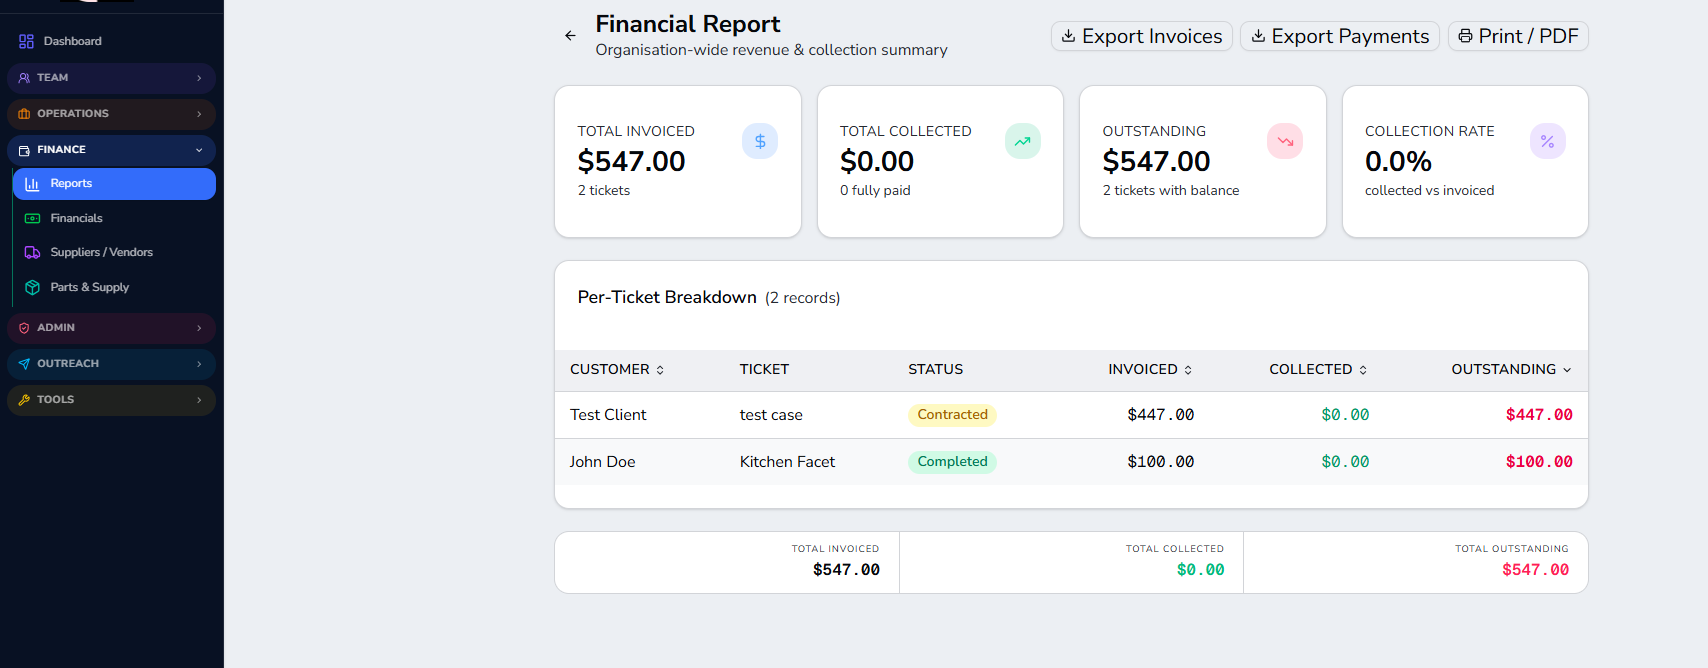Click the Dashboard grid icon in sidebar

point(26,41)
